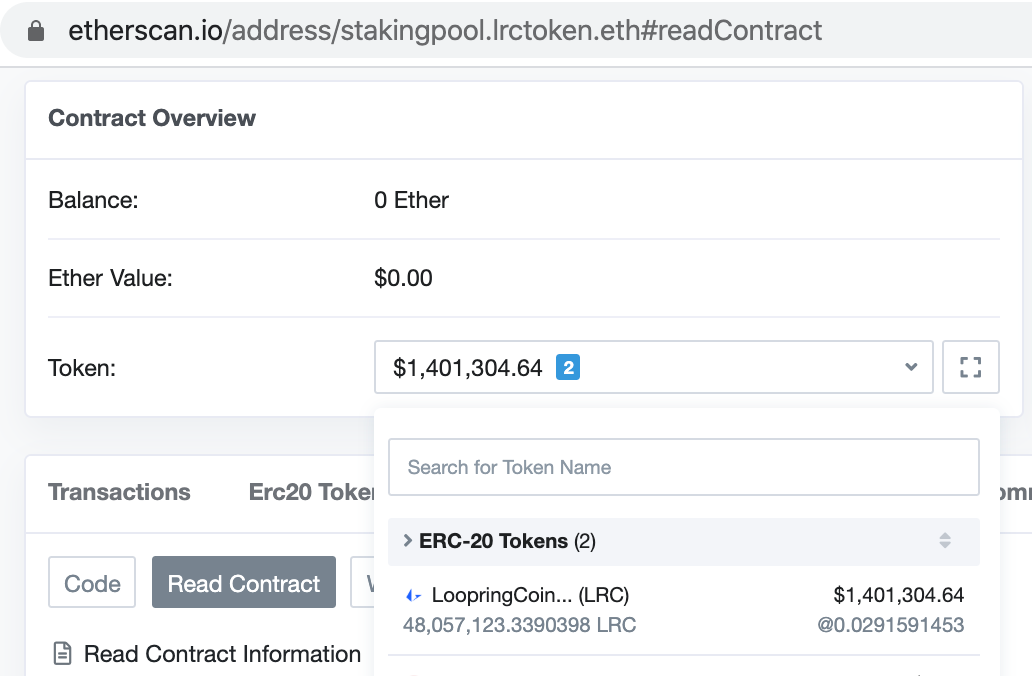The width and height of the screenshot is (1032, 676).
Task: Open the LoopringCoin (LRC) token link
Action: tap(530, 596)
